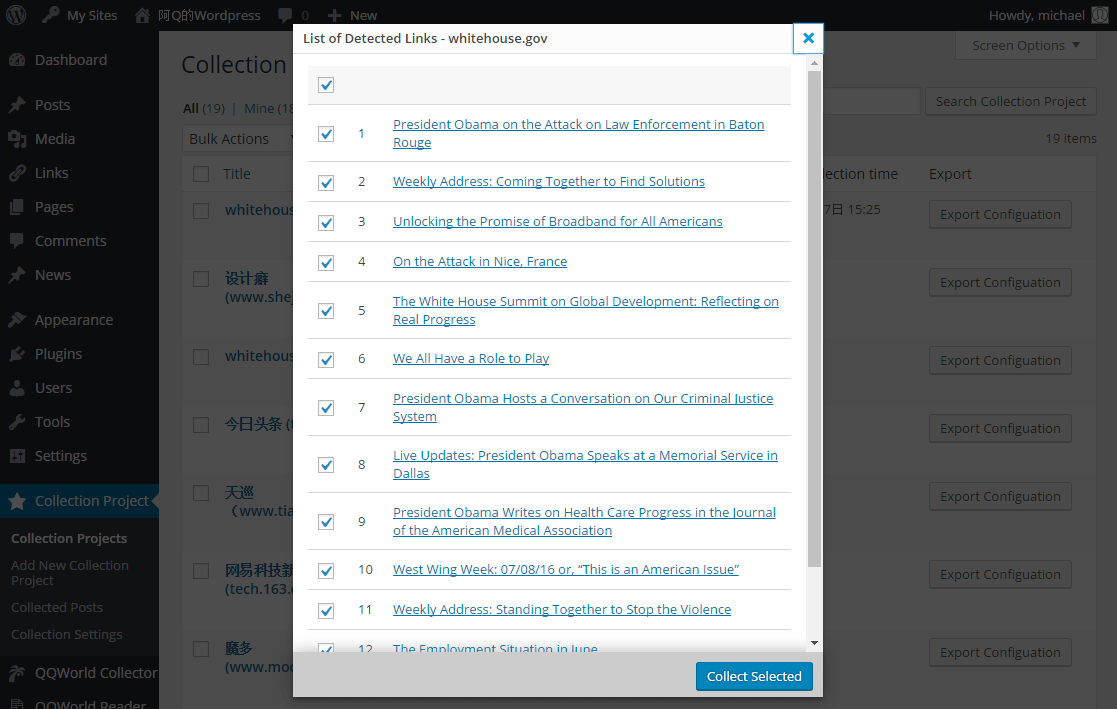
Task: Uncheck link 3 Unlocking Broadband checkbox
Action: coord(326,222)
